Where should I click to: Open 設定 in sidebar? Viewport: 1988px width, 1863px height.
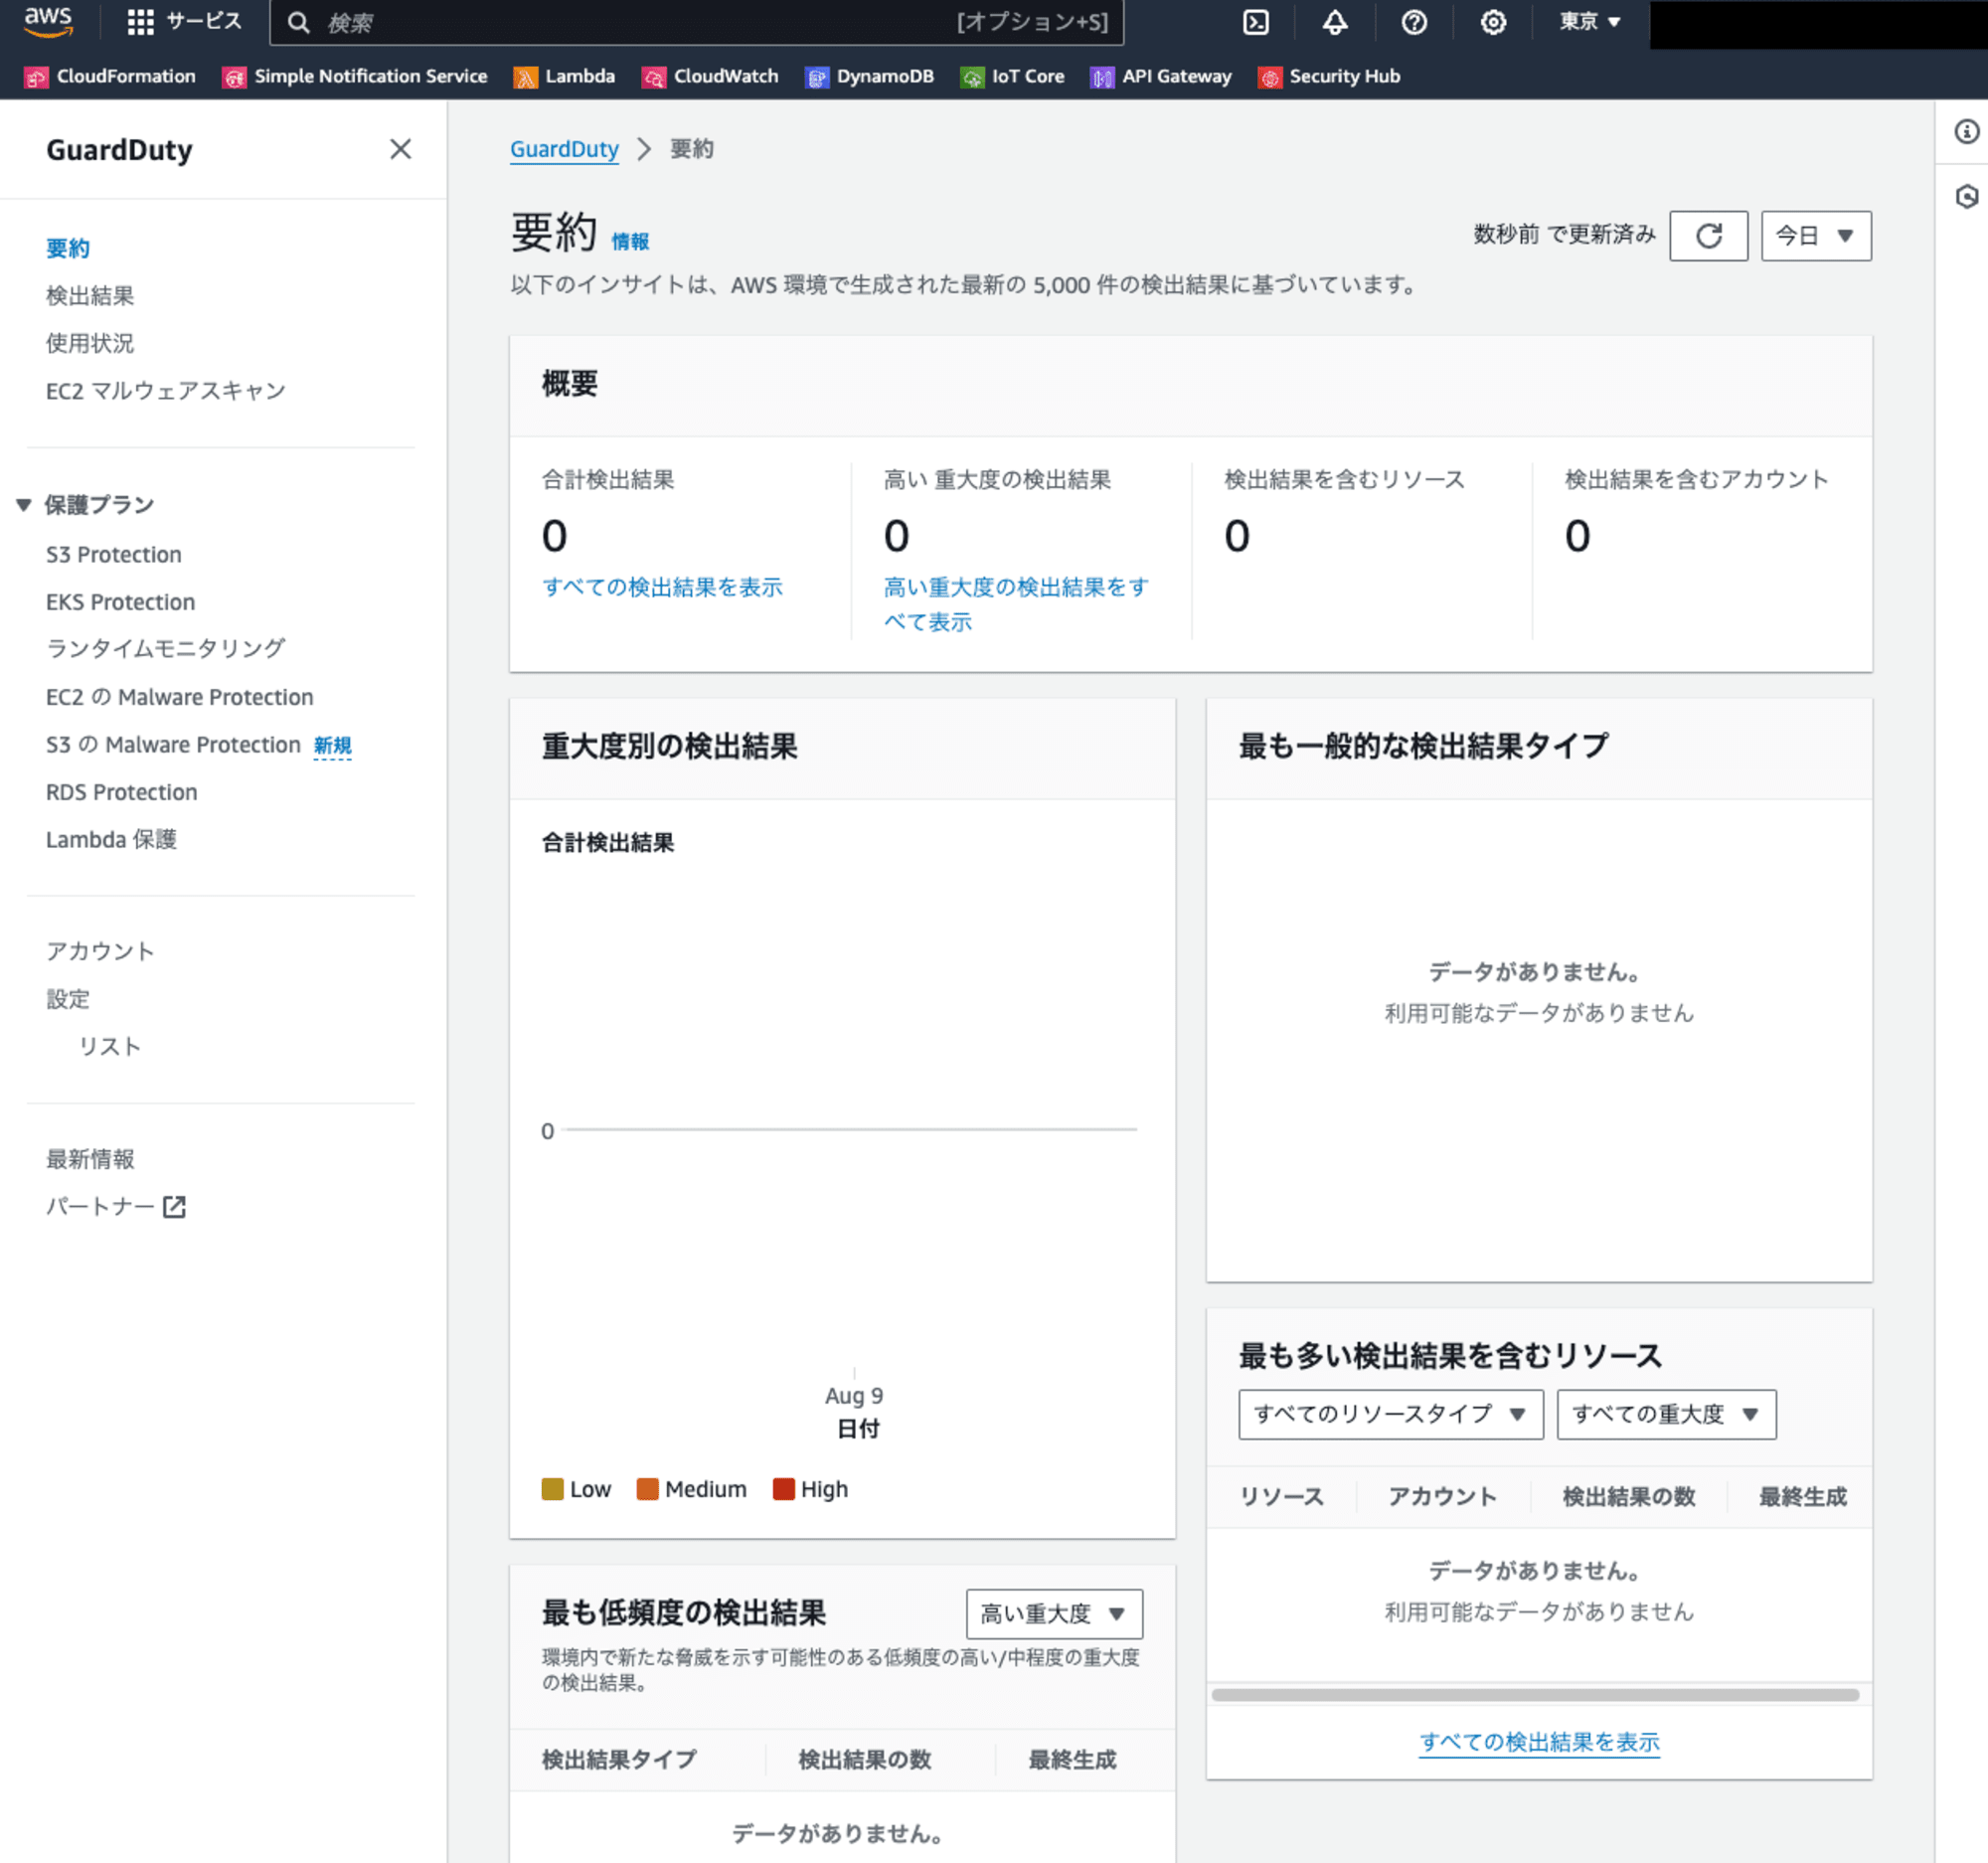(x=68, y=999)
